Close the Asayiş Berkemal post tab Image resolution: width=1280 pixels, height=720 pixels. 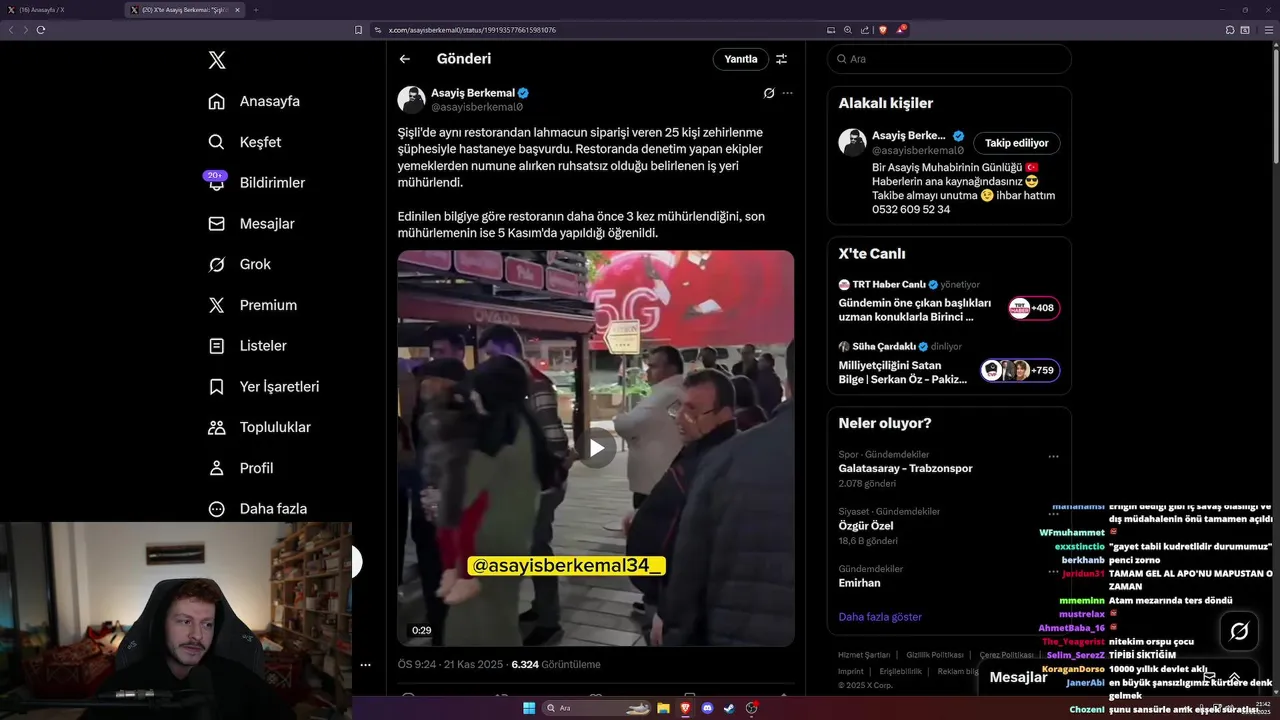237,10
